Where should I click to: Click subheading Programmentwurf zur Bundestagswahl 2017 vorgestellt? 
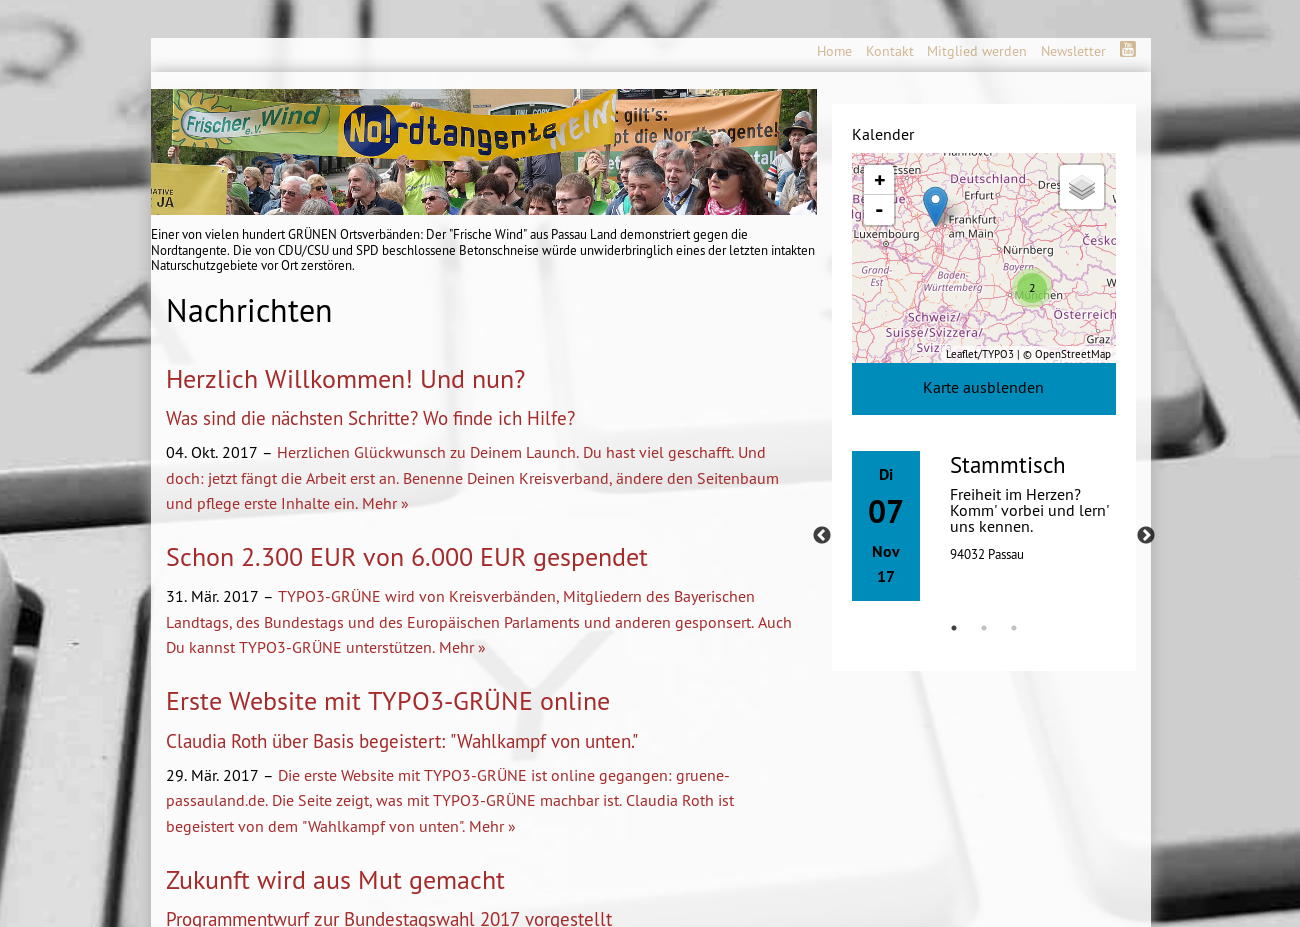click(389, 918)
